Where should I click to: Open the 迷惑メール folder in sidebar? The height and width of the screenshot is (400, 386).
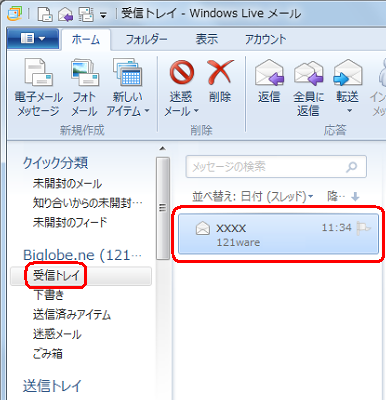click(57, 334)
